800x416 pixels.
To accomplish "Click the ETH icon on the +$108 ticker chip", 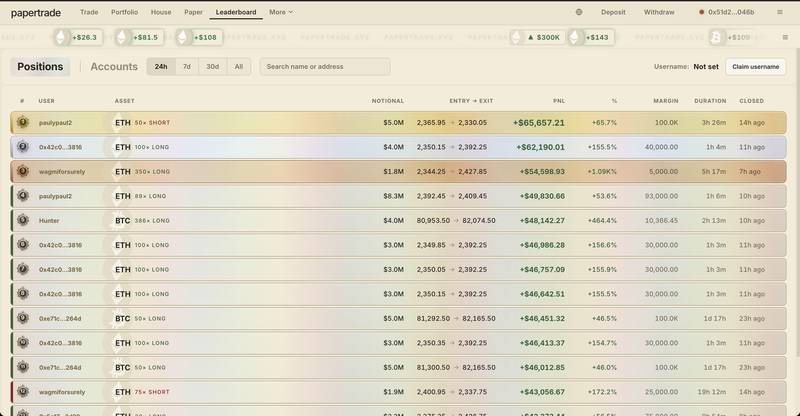I will 184,37.
